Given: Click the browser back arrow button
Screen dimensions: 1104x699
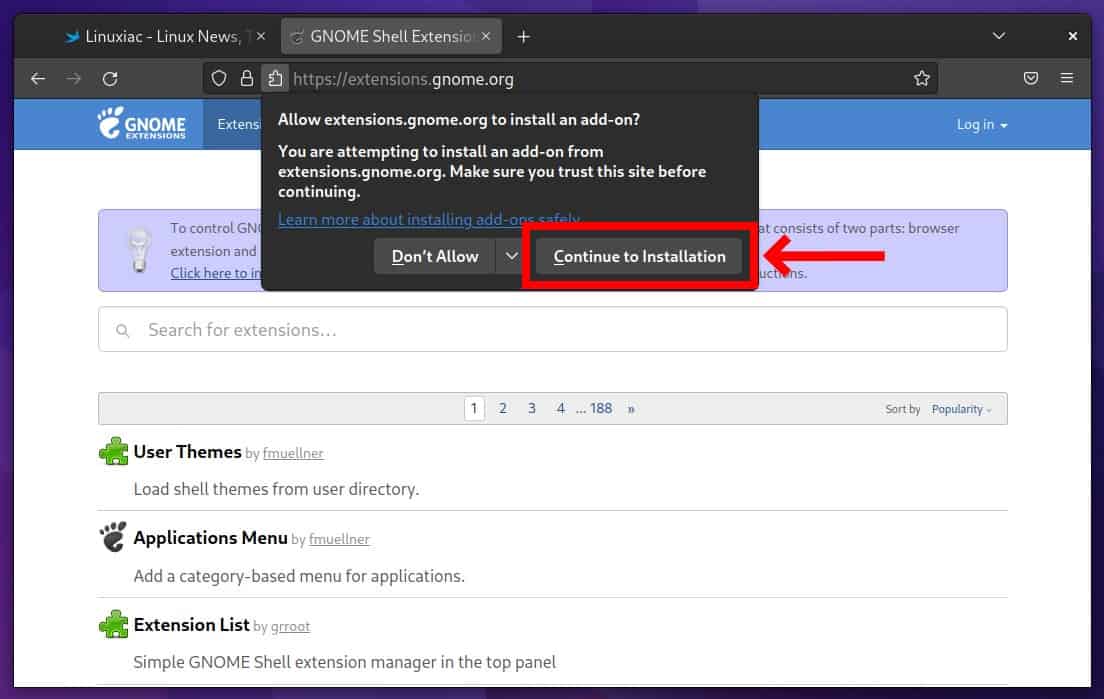Looking at the screenshot, I should click(x=38, y=78).
